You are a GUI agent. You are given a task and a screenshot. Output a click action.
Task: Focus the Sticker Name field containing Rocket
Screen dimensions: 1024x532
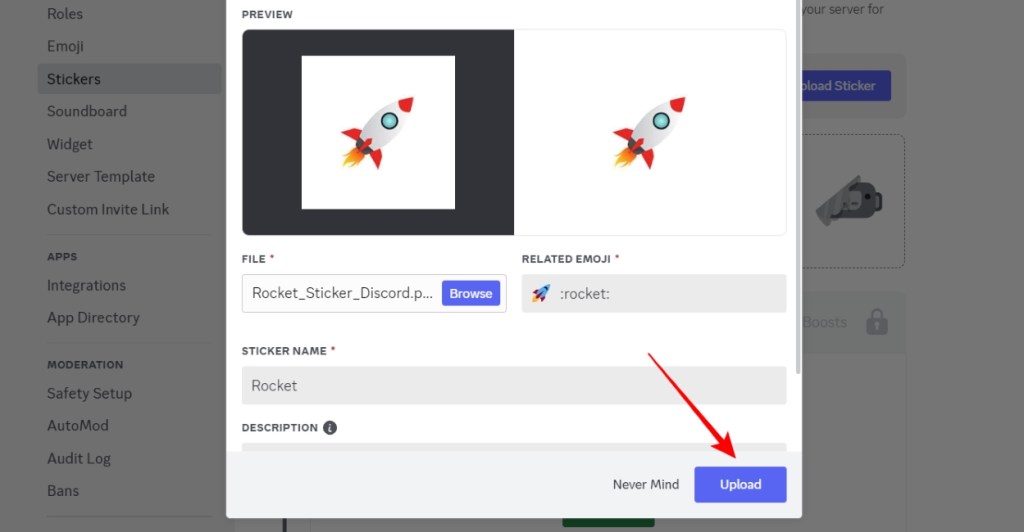click(514, 385)
